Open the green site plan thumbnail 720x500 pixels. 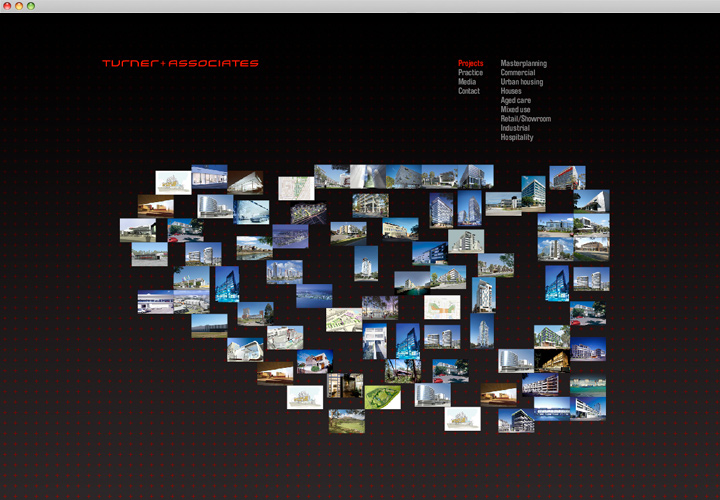(x=382, y=397)
